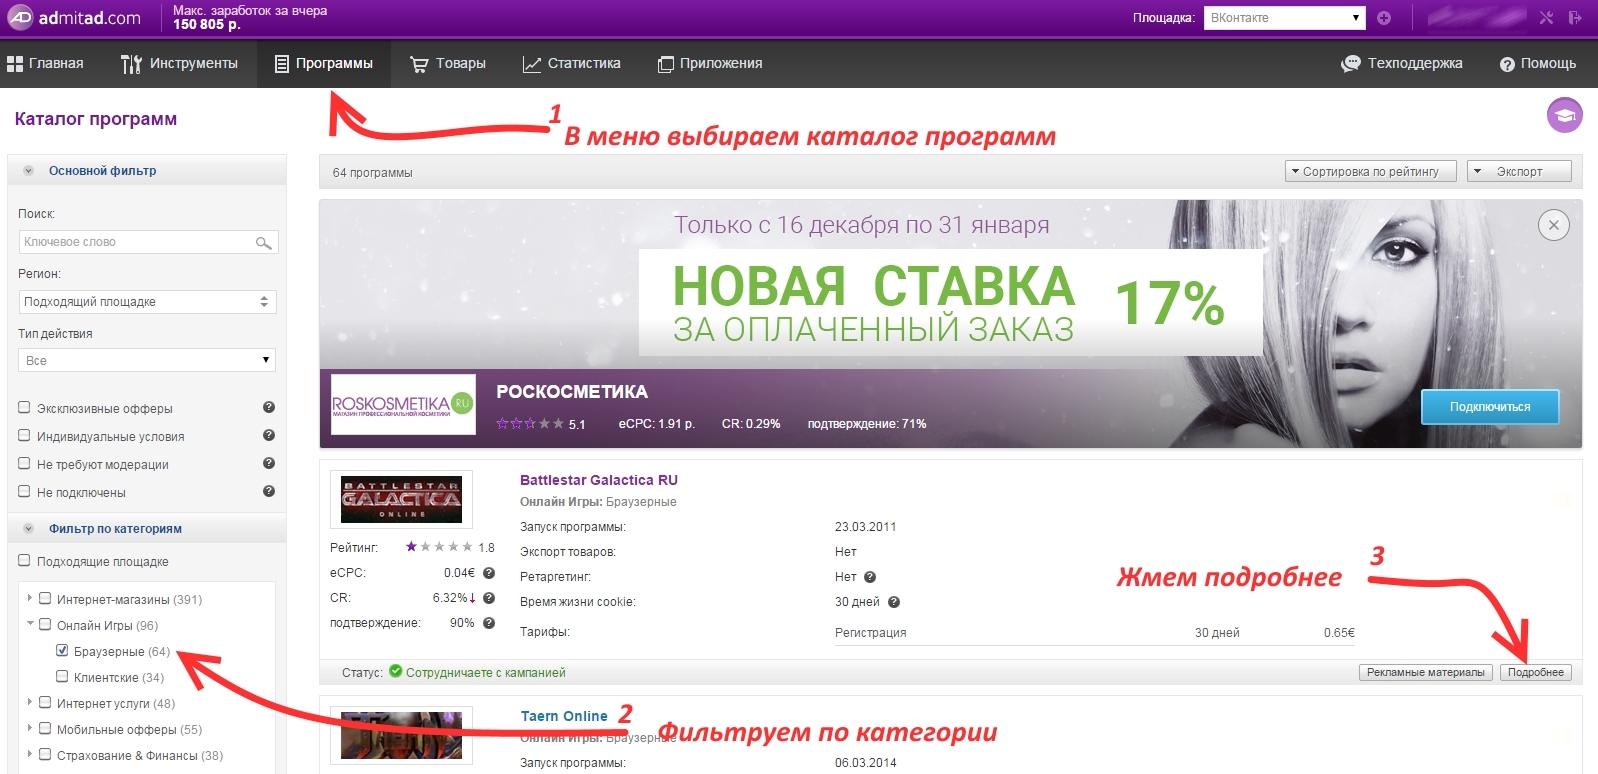Check the Клиентские category checkbox
Screen dimensions: 1598x774
coord(62,677)
